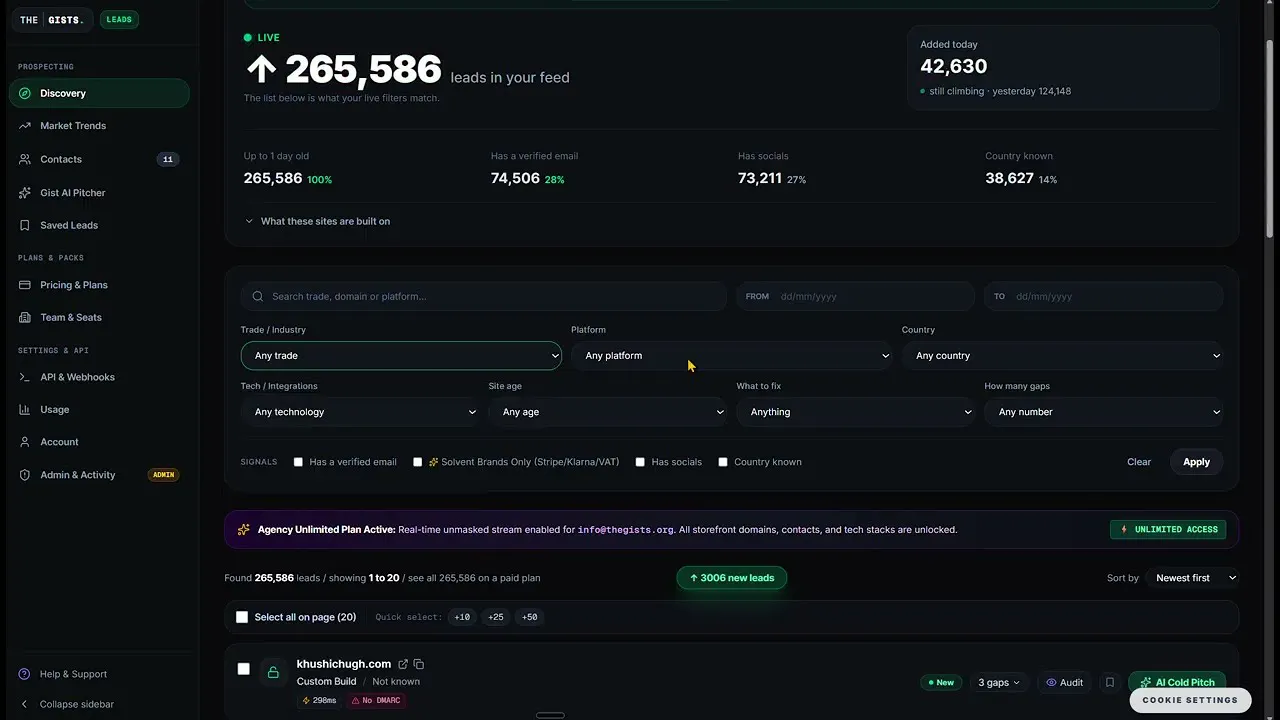Load the 3006 new leads

(x=732, y=578)
